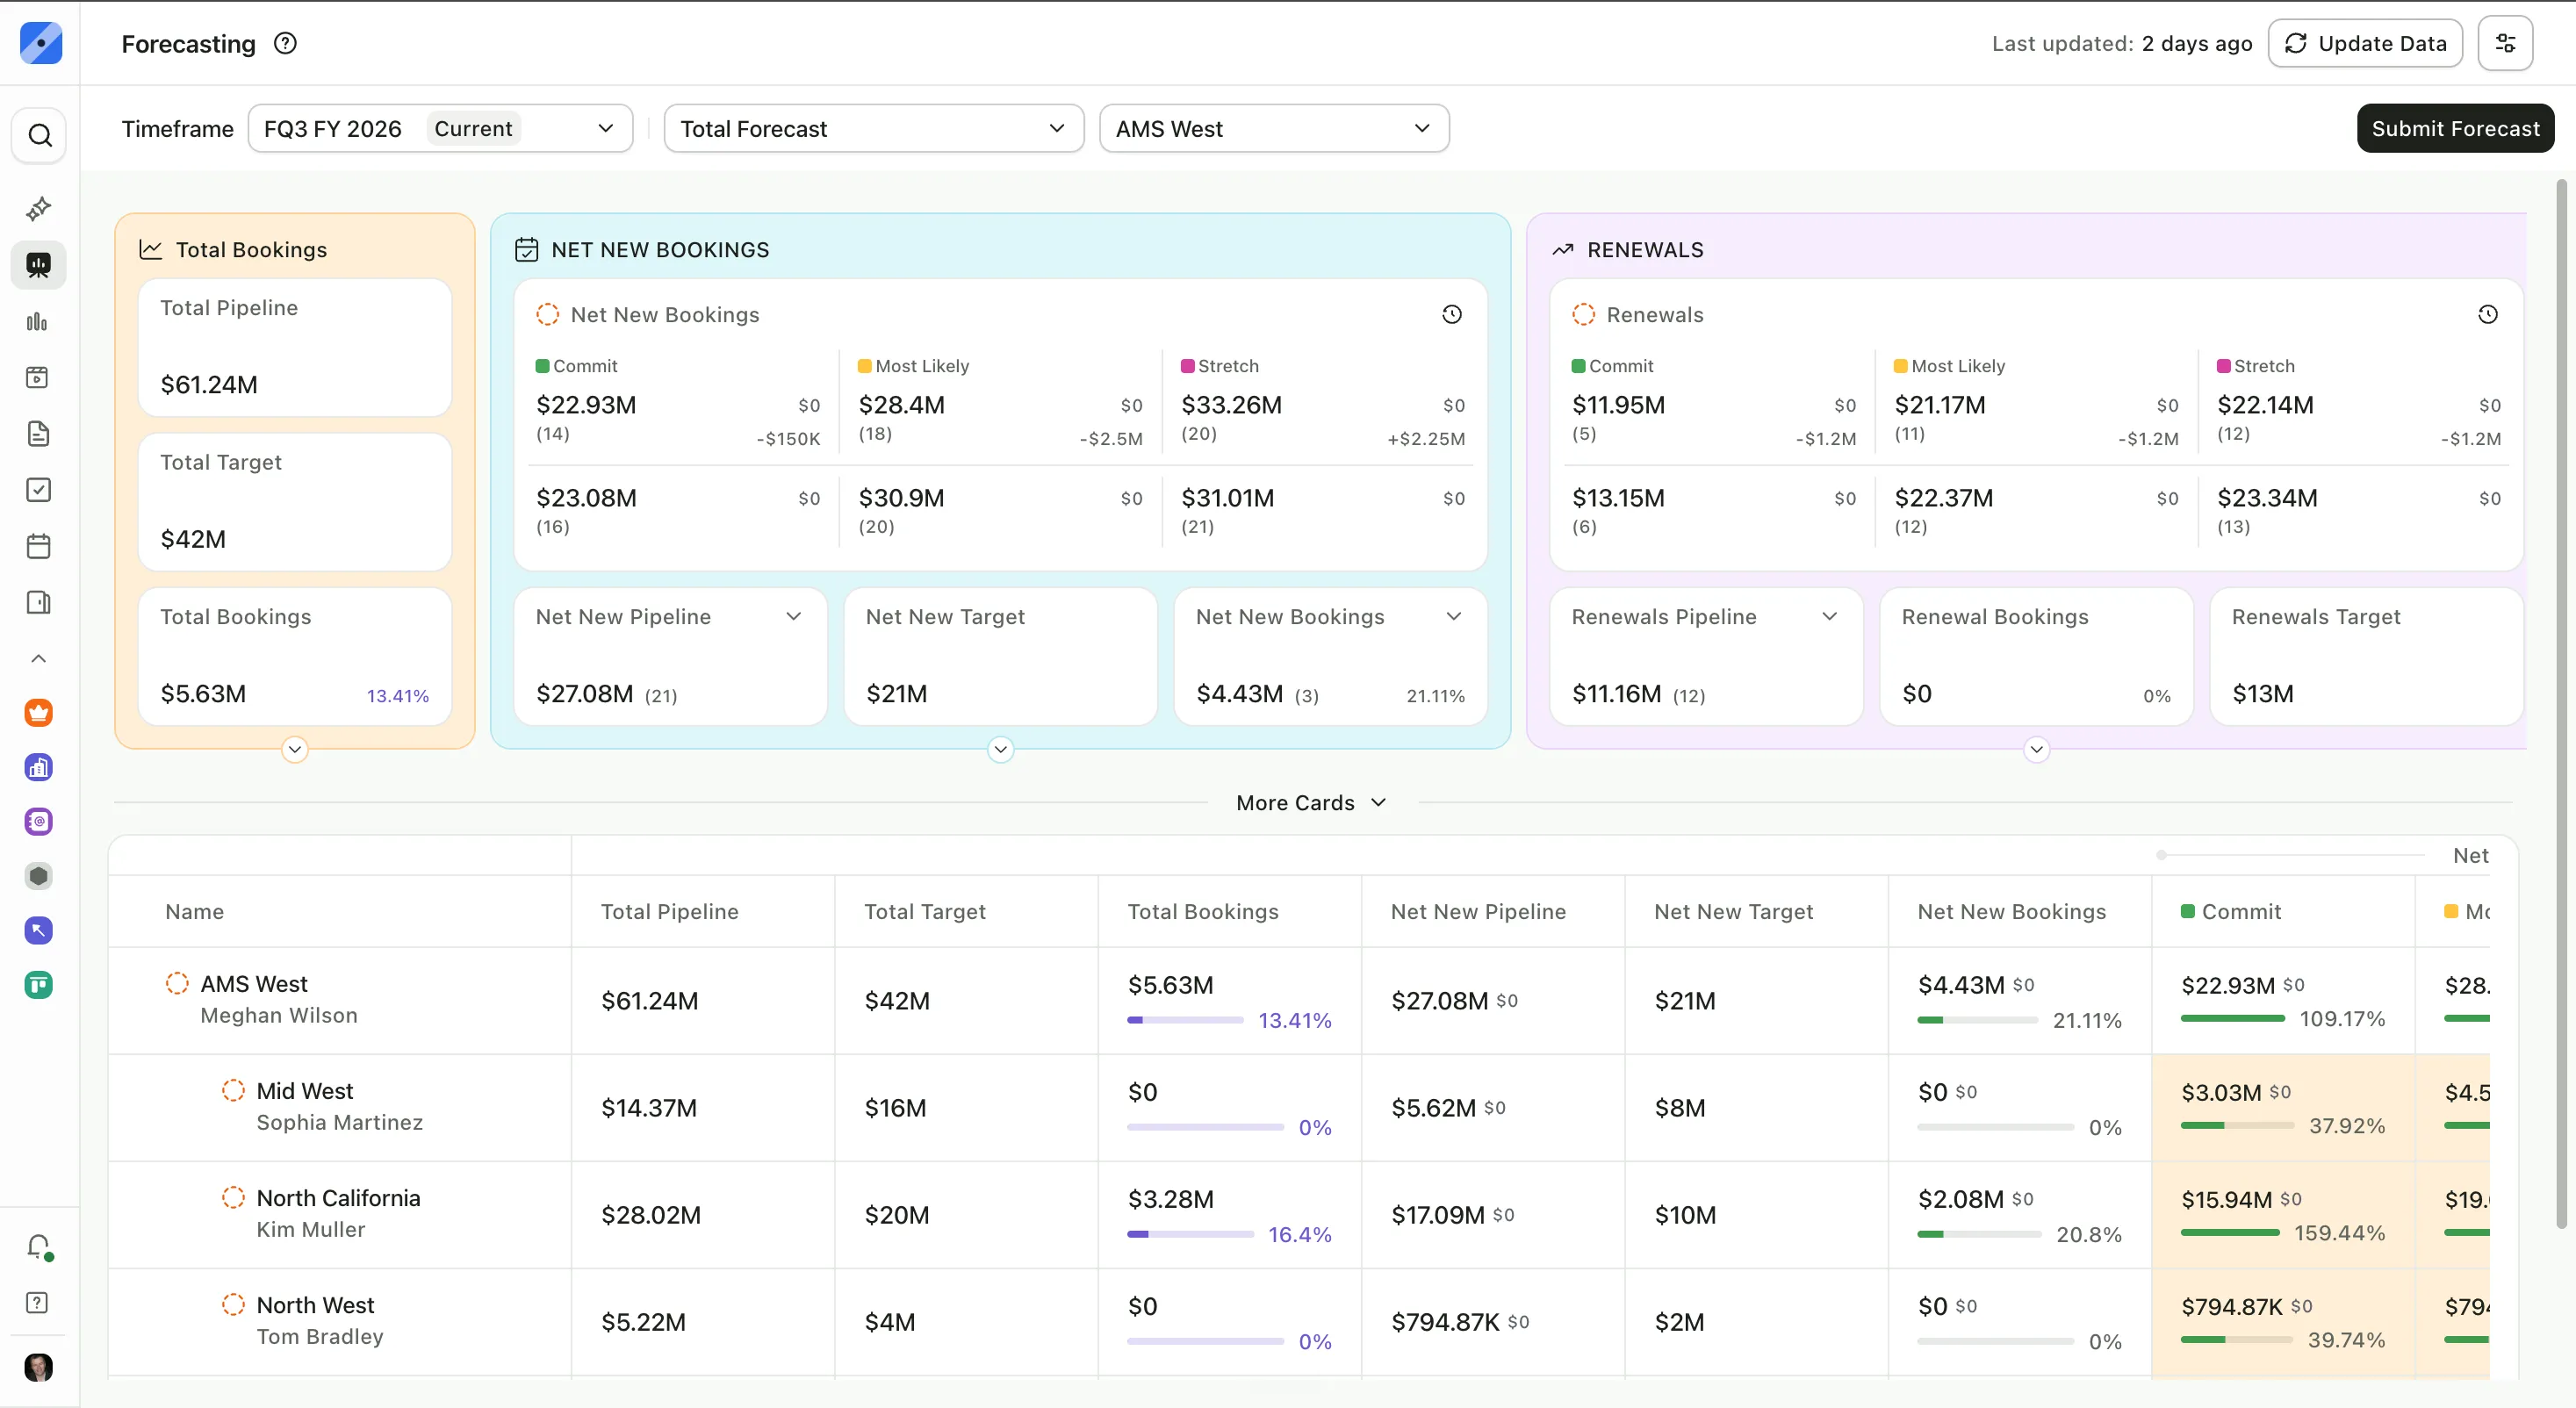Click the North California row status circle
This screenshot has height=1408, width=2576.
tap(233, 1197)
